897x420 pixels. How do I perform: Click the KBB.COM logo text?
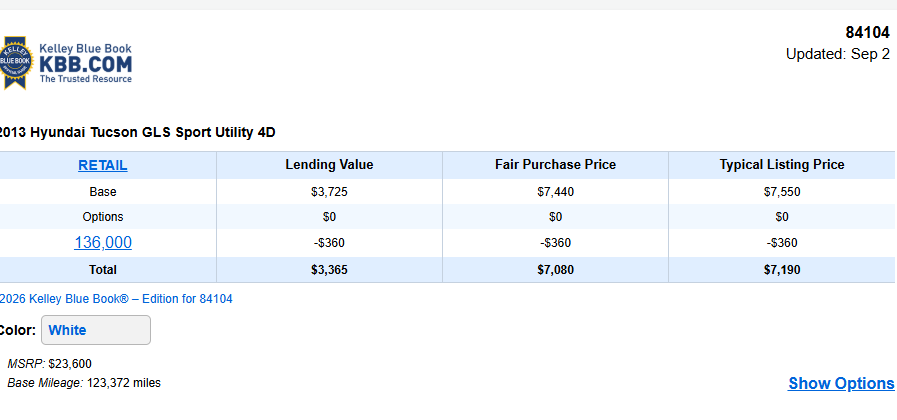pyautogui.click(x=86, y=64)
